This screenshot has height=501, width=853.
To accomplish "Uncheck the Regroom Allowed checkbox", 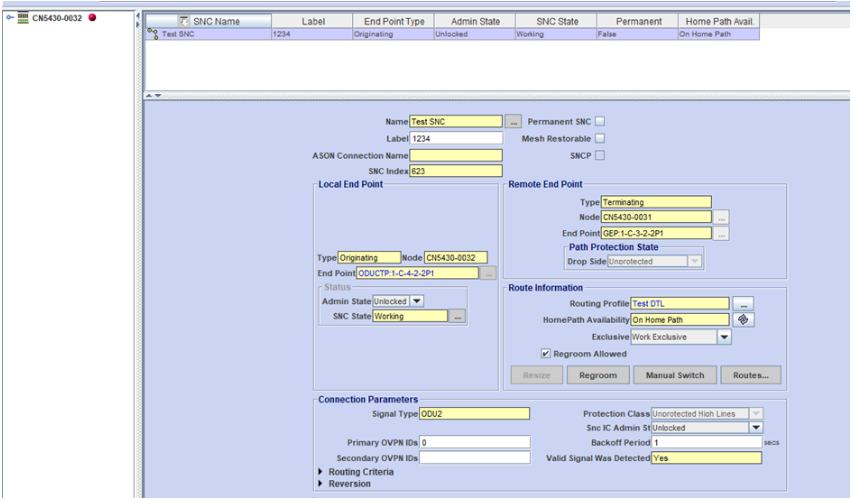I will 546,354.
